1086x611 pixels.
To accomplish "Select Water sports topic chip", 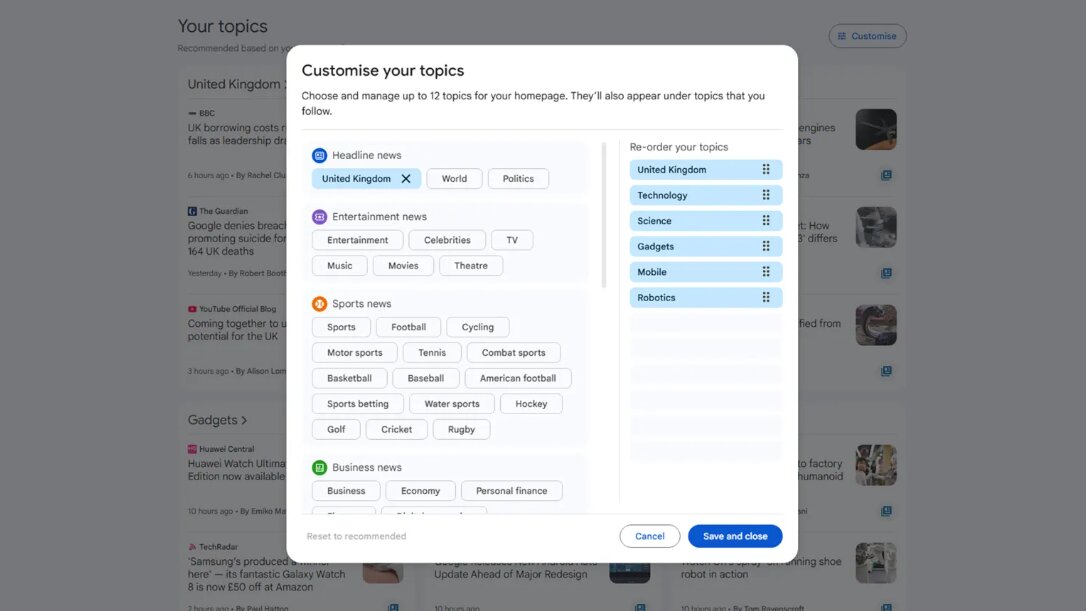I will point(452,404).
